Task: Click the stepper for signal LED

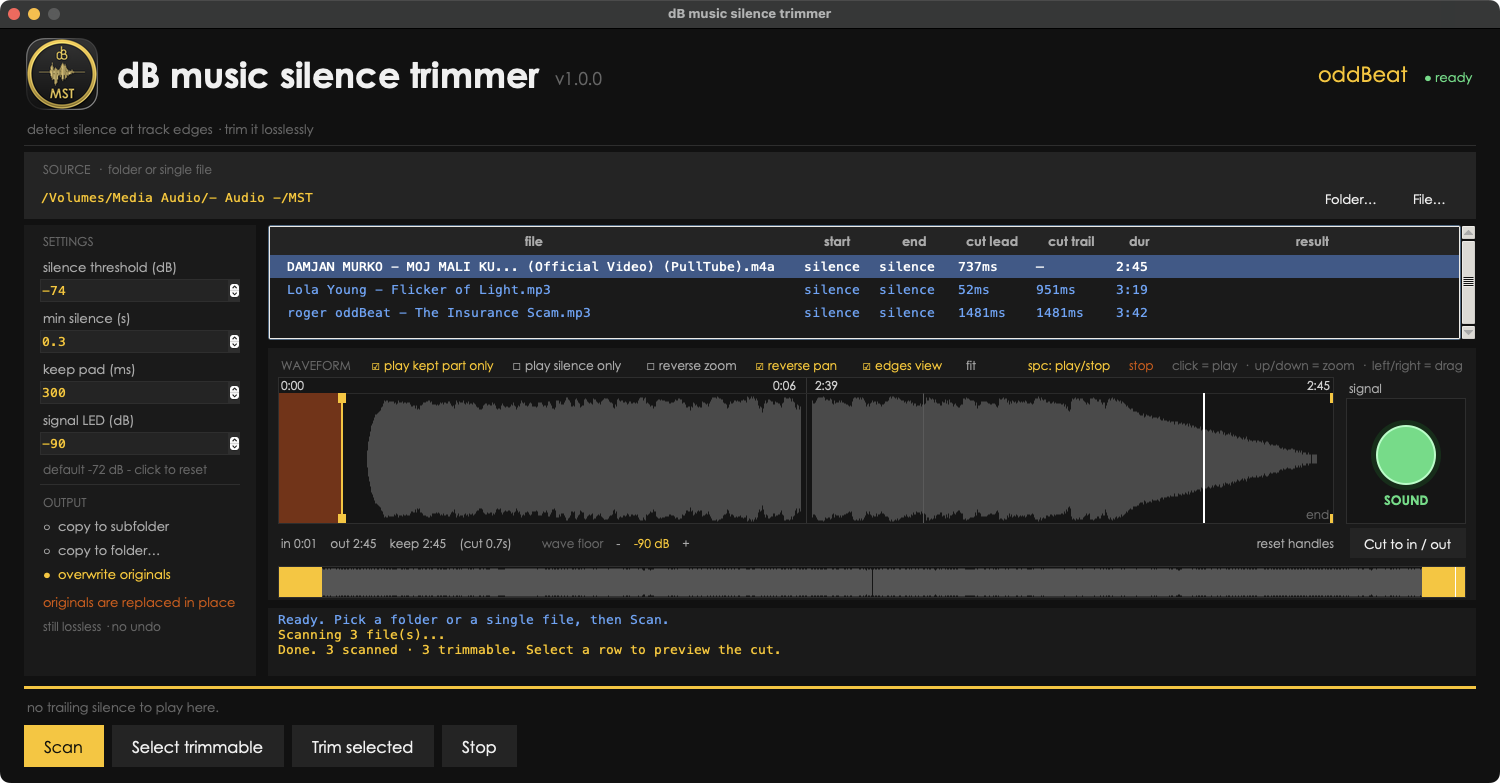Action: [x=234, y=444]
